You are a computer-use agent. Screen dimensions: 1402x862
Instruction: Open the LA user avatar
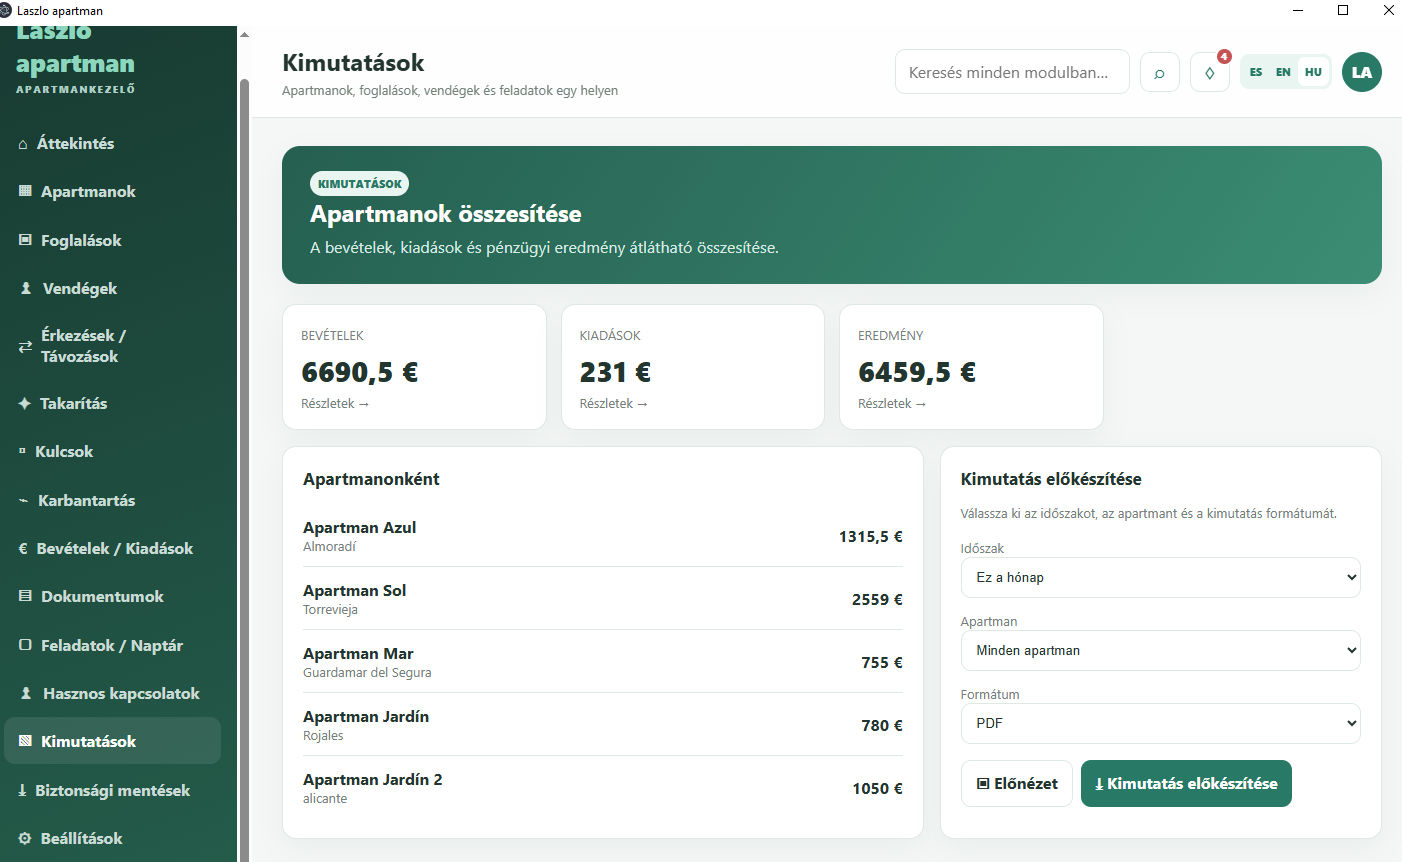pyautogui.click(x=1361, y=72)
